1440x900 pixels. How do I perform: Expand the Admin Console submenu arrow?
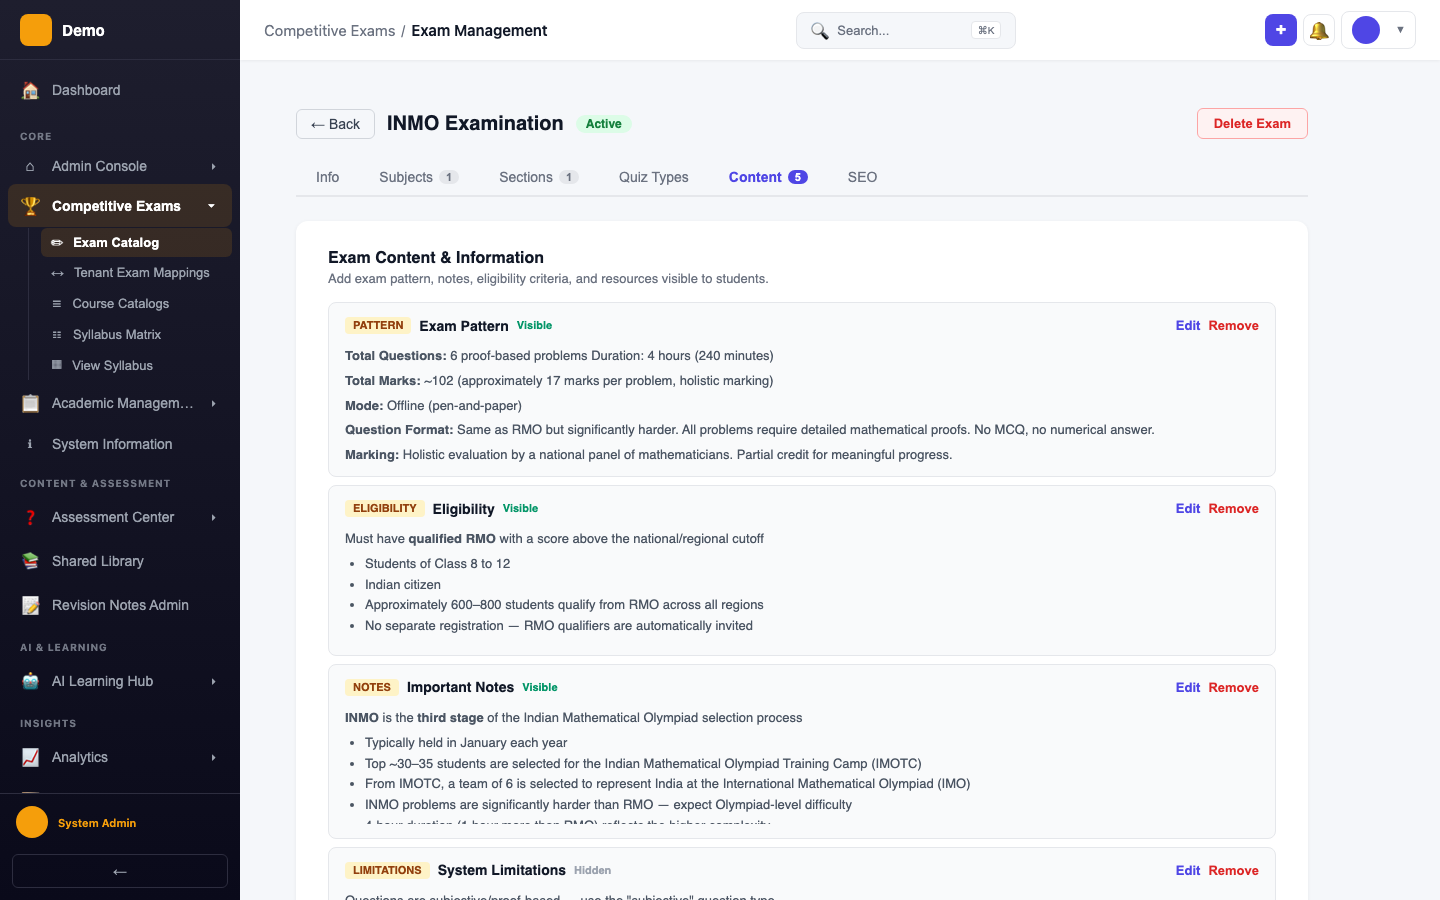213,166
